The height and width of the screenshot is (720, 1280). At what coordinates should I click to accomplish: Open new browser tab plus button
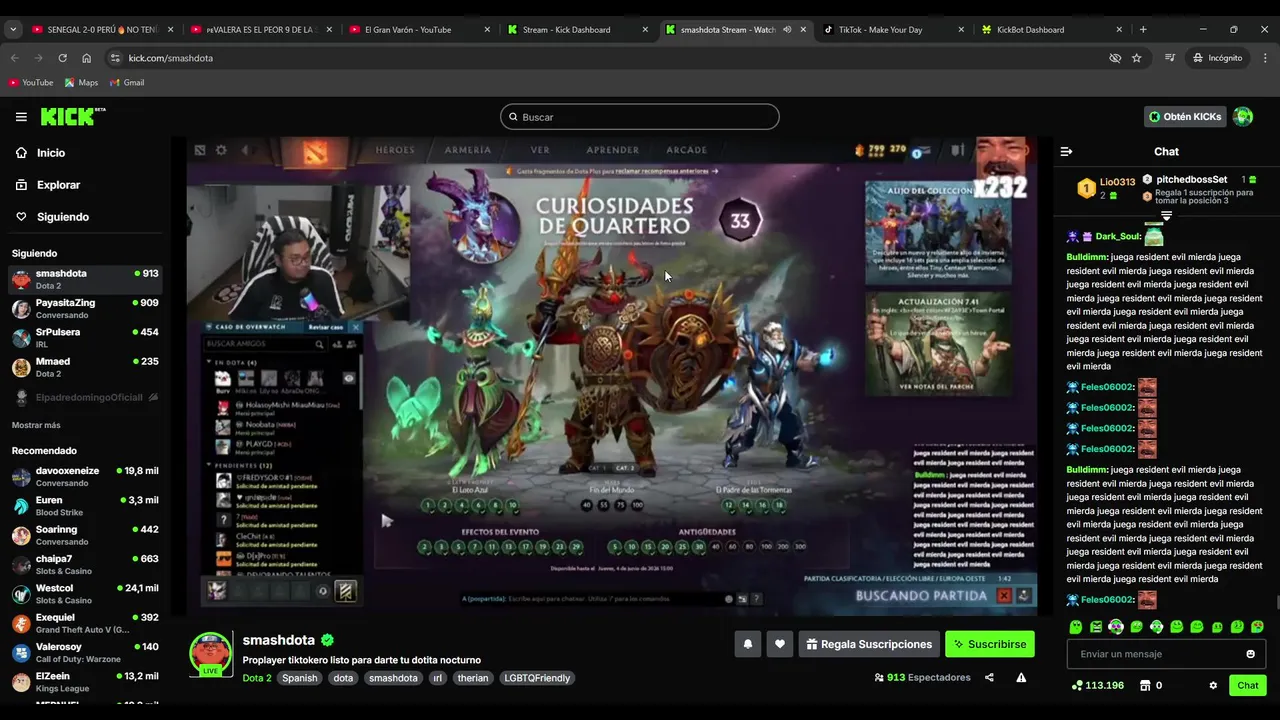(1143, 30)
